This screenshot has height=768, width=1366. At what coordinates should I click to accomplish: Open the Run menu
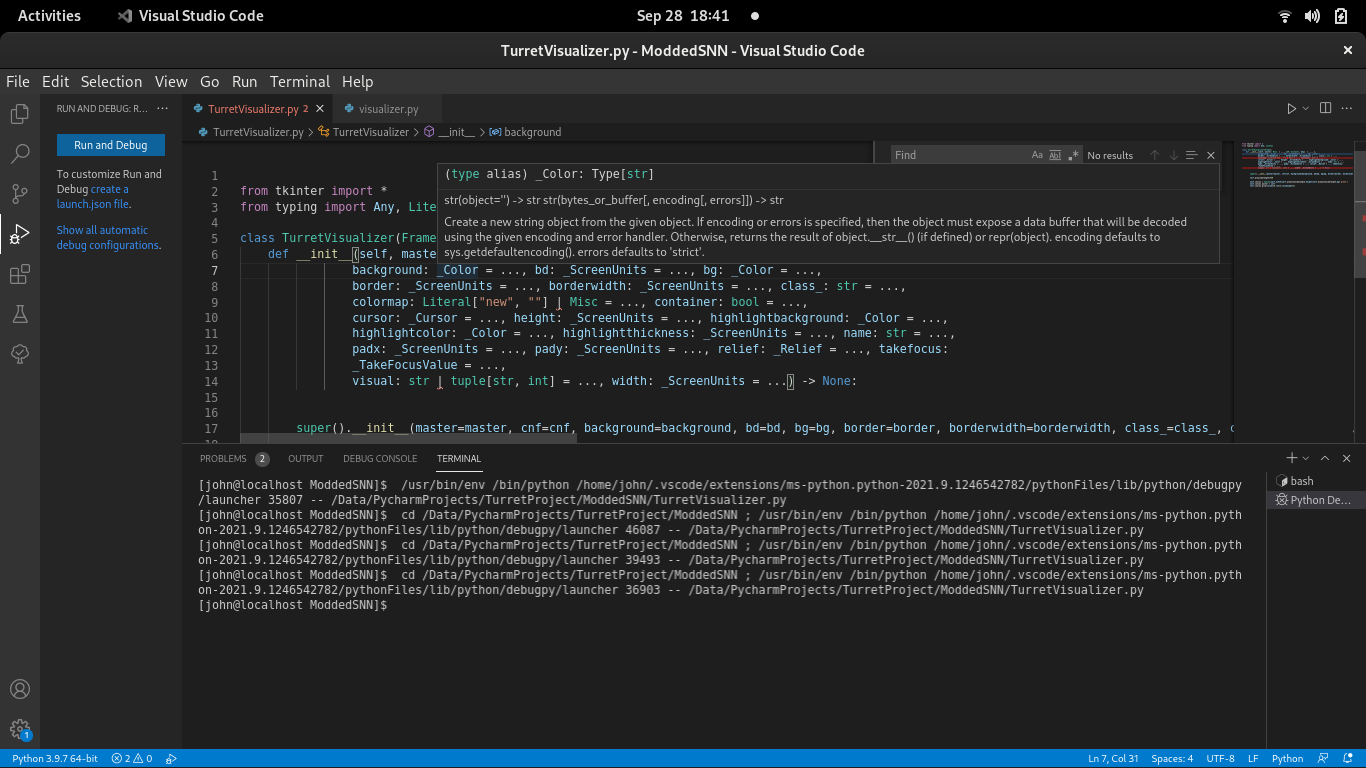click(244, 81)
